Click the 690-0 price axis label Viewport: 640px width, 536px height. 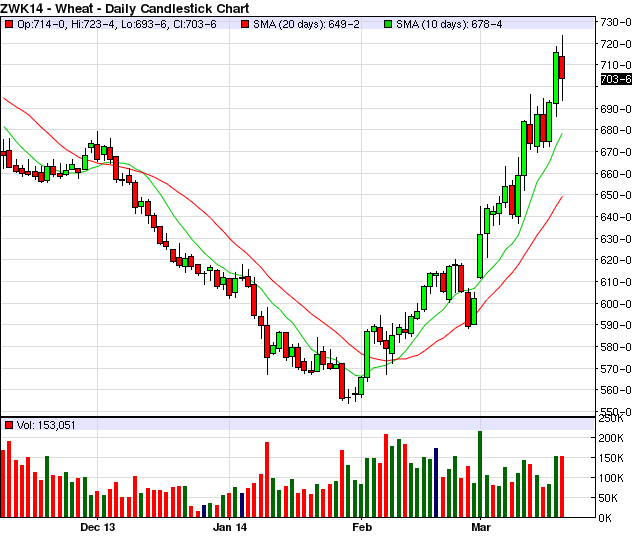(616, 109)
